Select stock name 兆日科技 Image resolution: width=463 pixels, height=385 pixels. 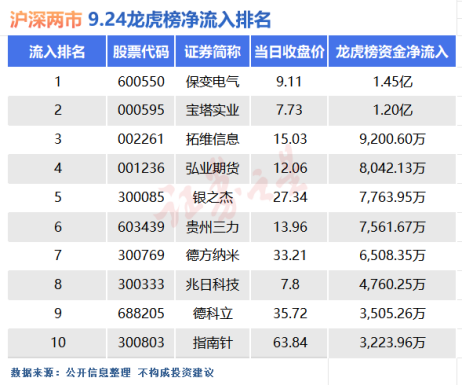click(x=213, y=284)
